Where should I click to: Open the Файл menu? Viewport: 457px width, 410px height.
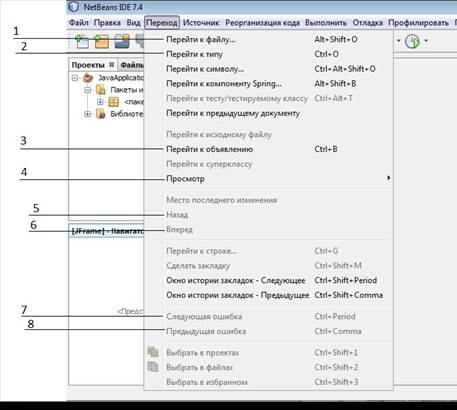79,23
